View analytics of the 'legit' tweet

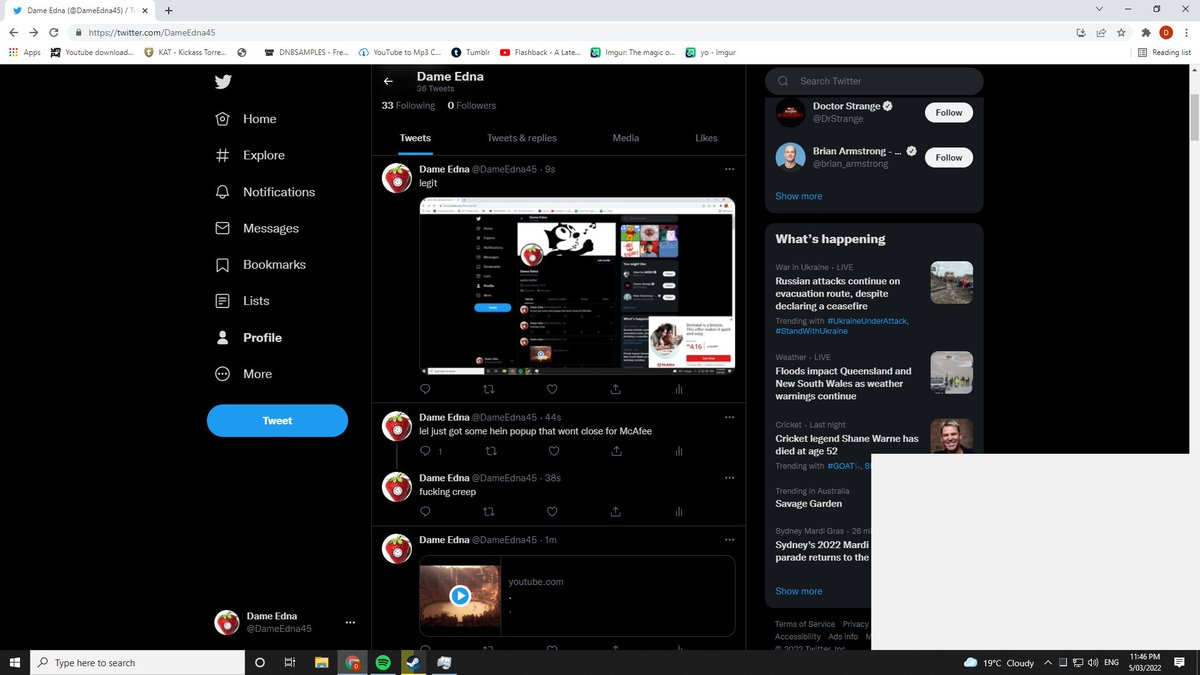pyautogui.click(x=679, y=389)
